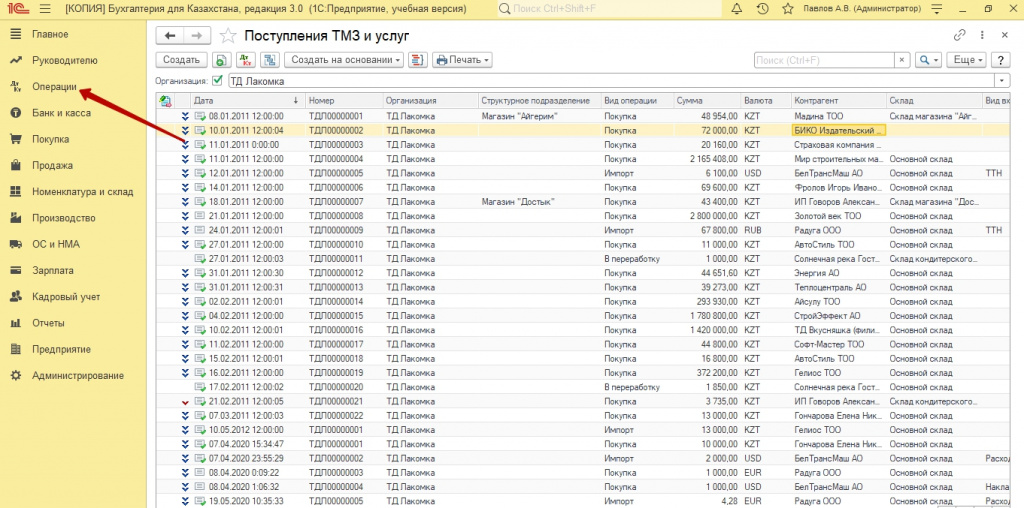
Task: Open Продажа section
Action: coord(52,165)
